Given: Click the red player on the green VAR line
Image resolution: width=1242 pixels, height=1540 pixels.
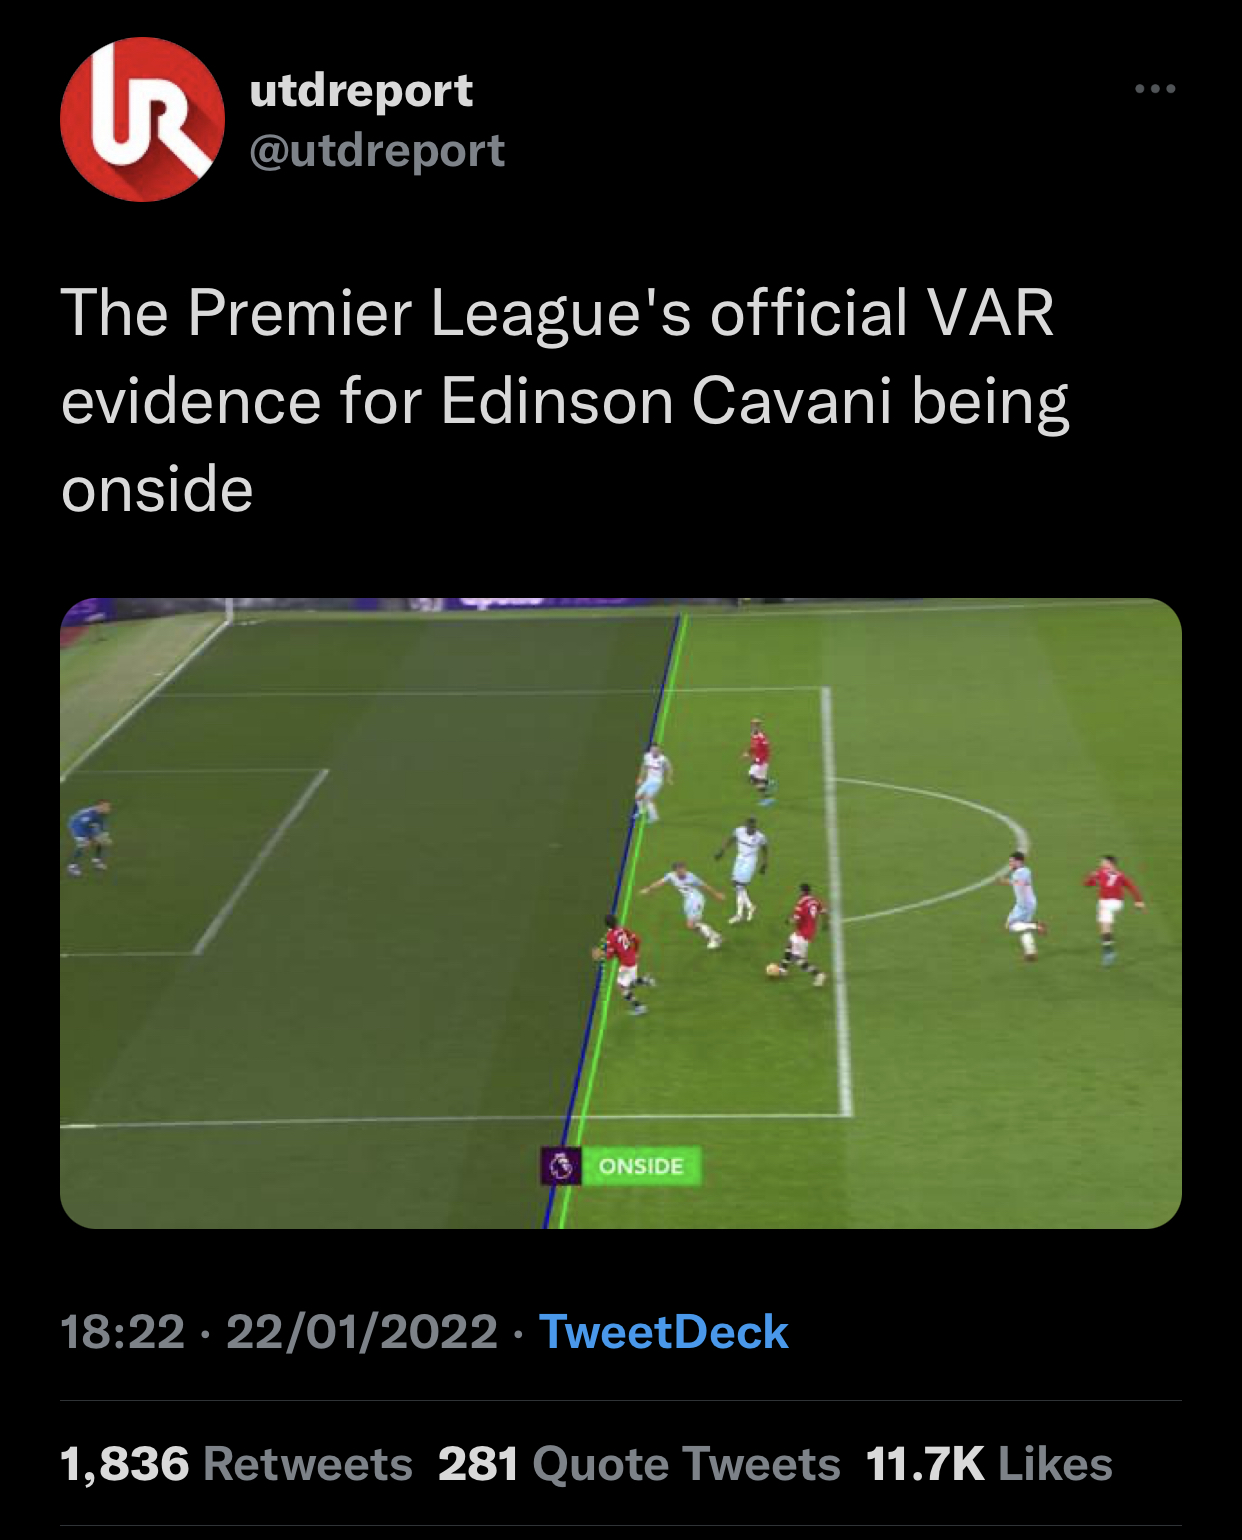Looking at the screenshot, I should [x=626, y=963].
